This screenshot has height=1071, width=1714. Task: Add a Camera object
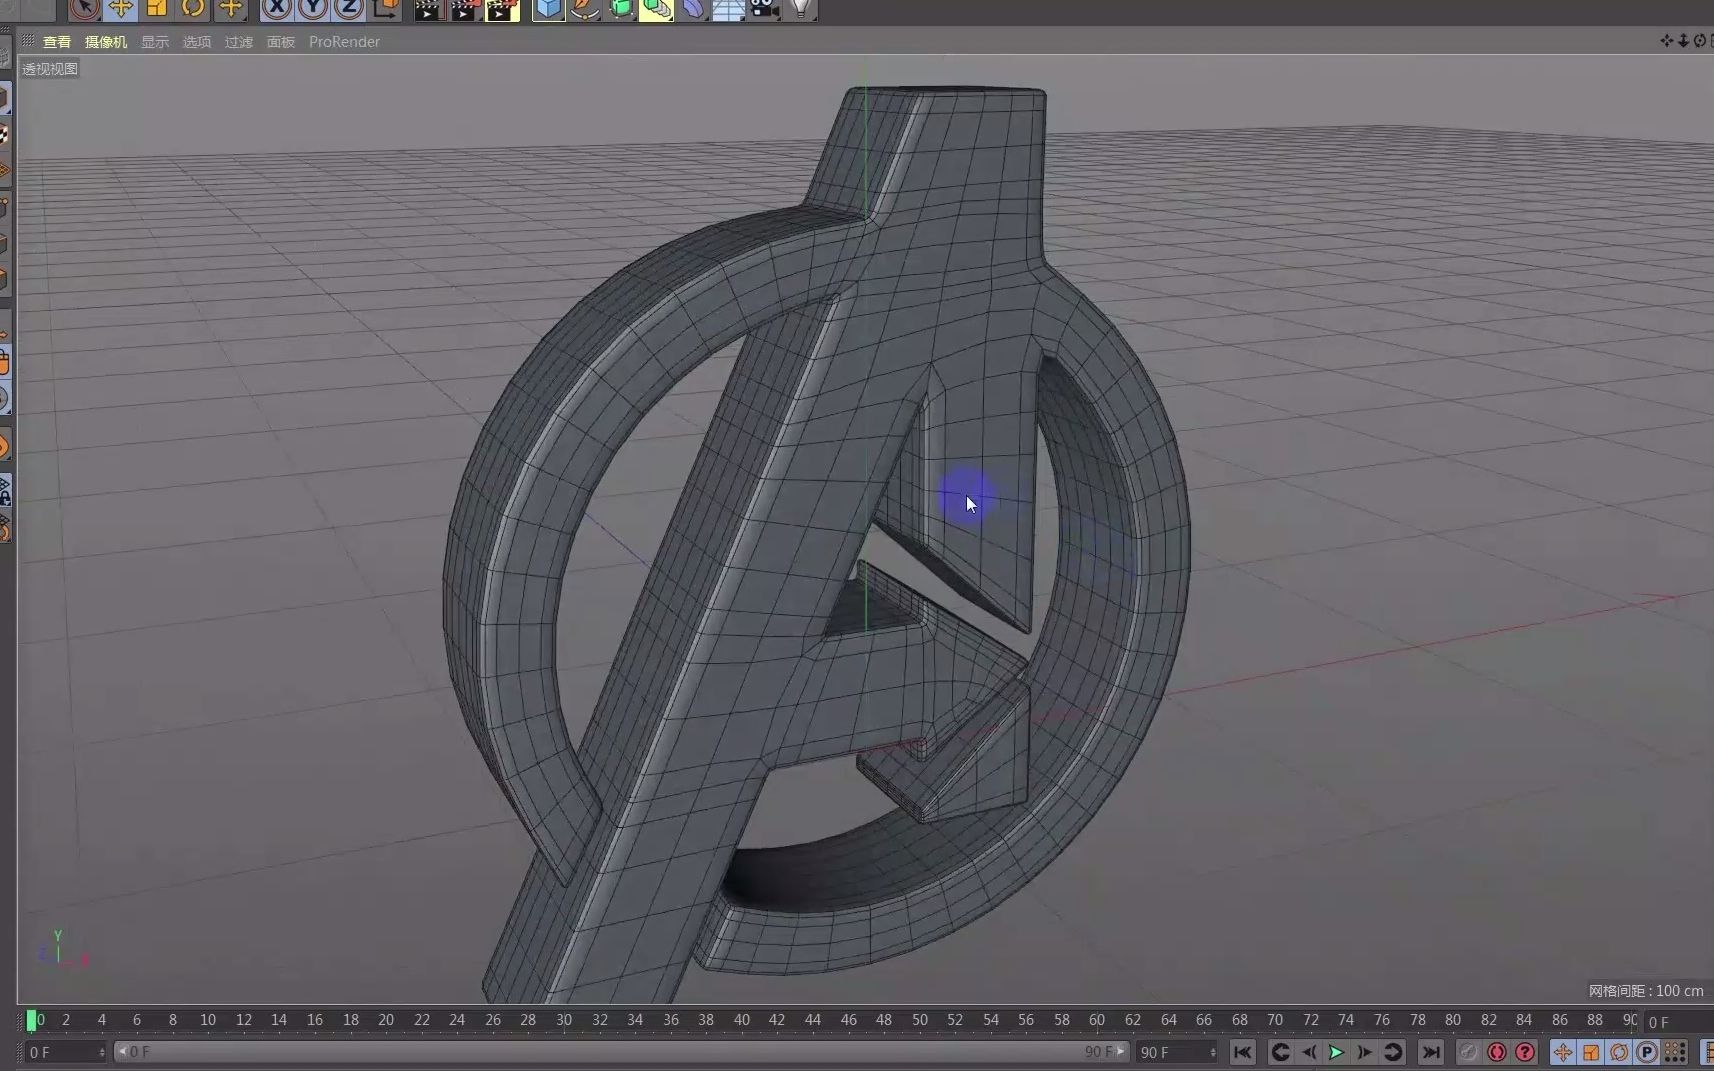764,9
